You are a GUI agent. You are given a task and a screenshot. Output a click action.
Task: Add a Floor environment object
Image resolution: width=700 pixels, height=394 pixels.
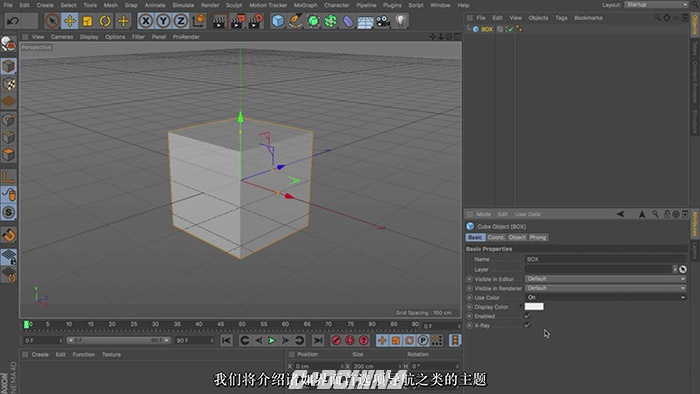click(366, 21)
